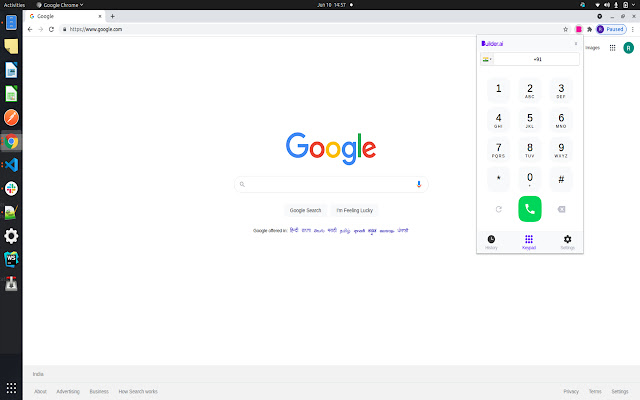Image resolution: width=640 pixels, height=400 pixels.
Task: Close the Google tab
Action: 100,16
